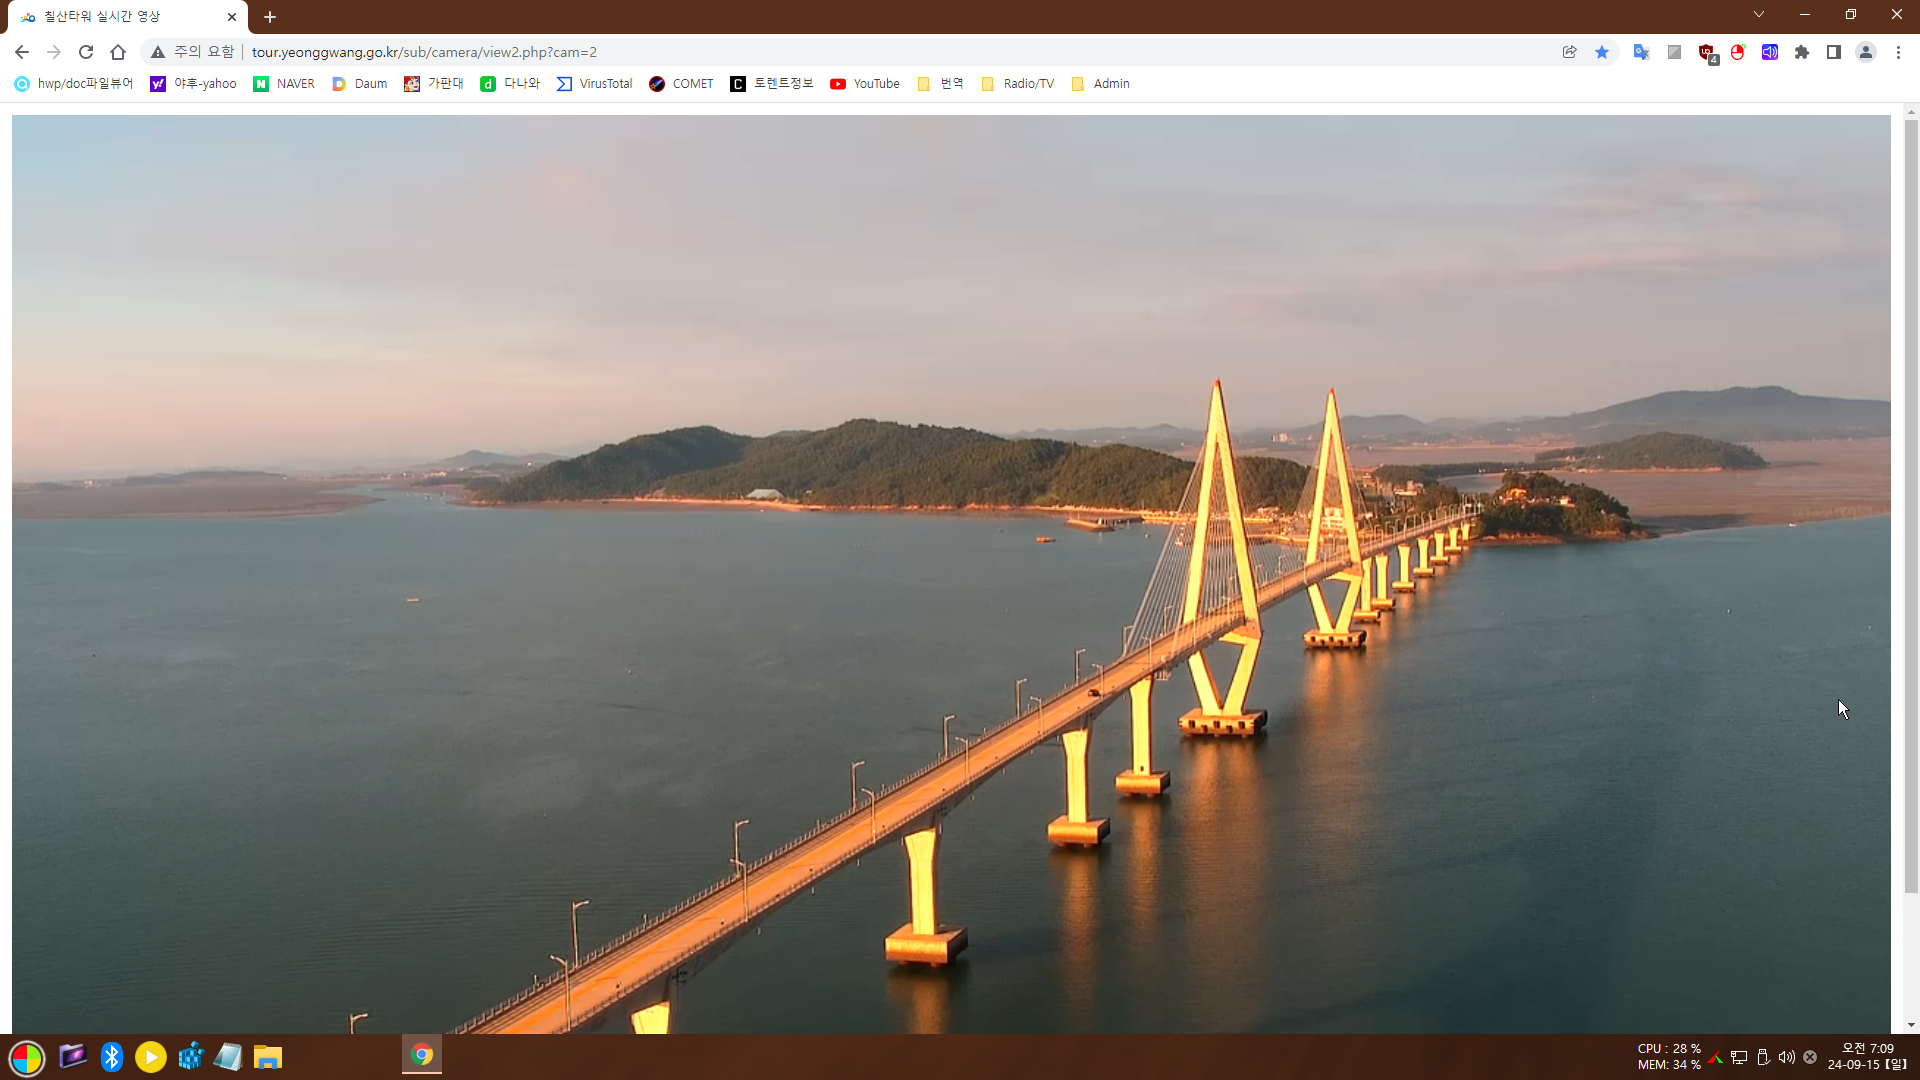Screen dimensions: 1920x1080
Task: Open the Daum bookmark
Action: (359, 84)
